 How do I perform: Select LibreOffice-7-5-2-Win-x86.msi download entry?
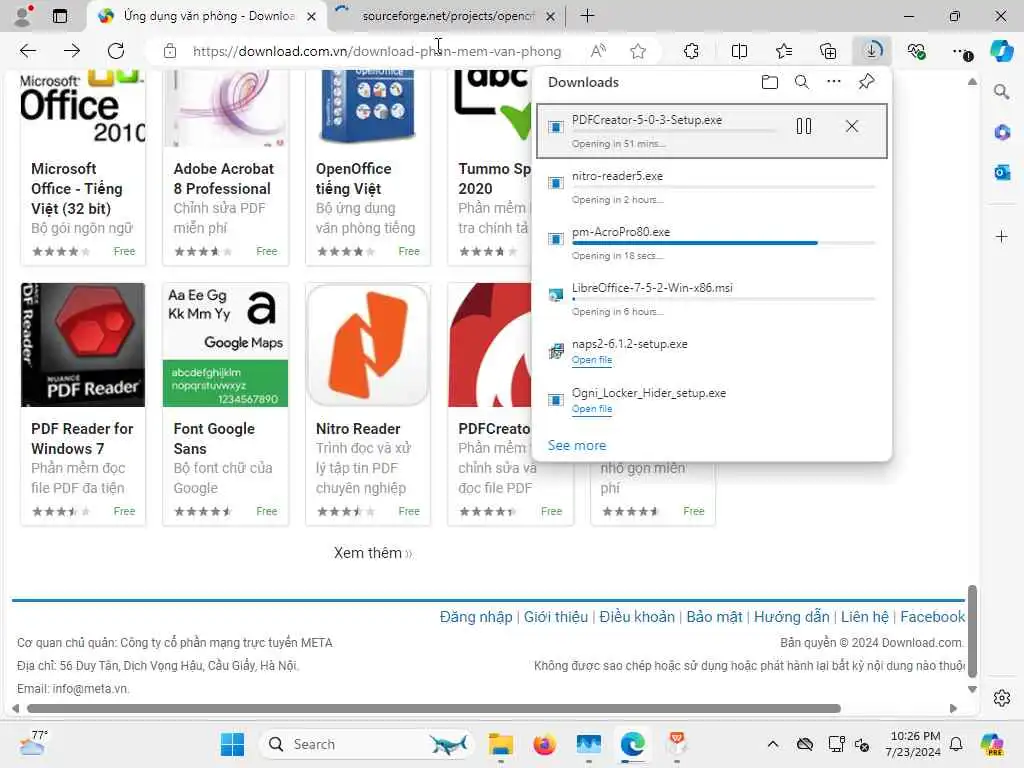point(712,299)
